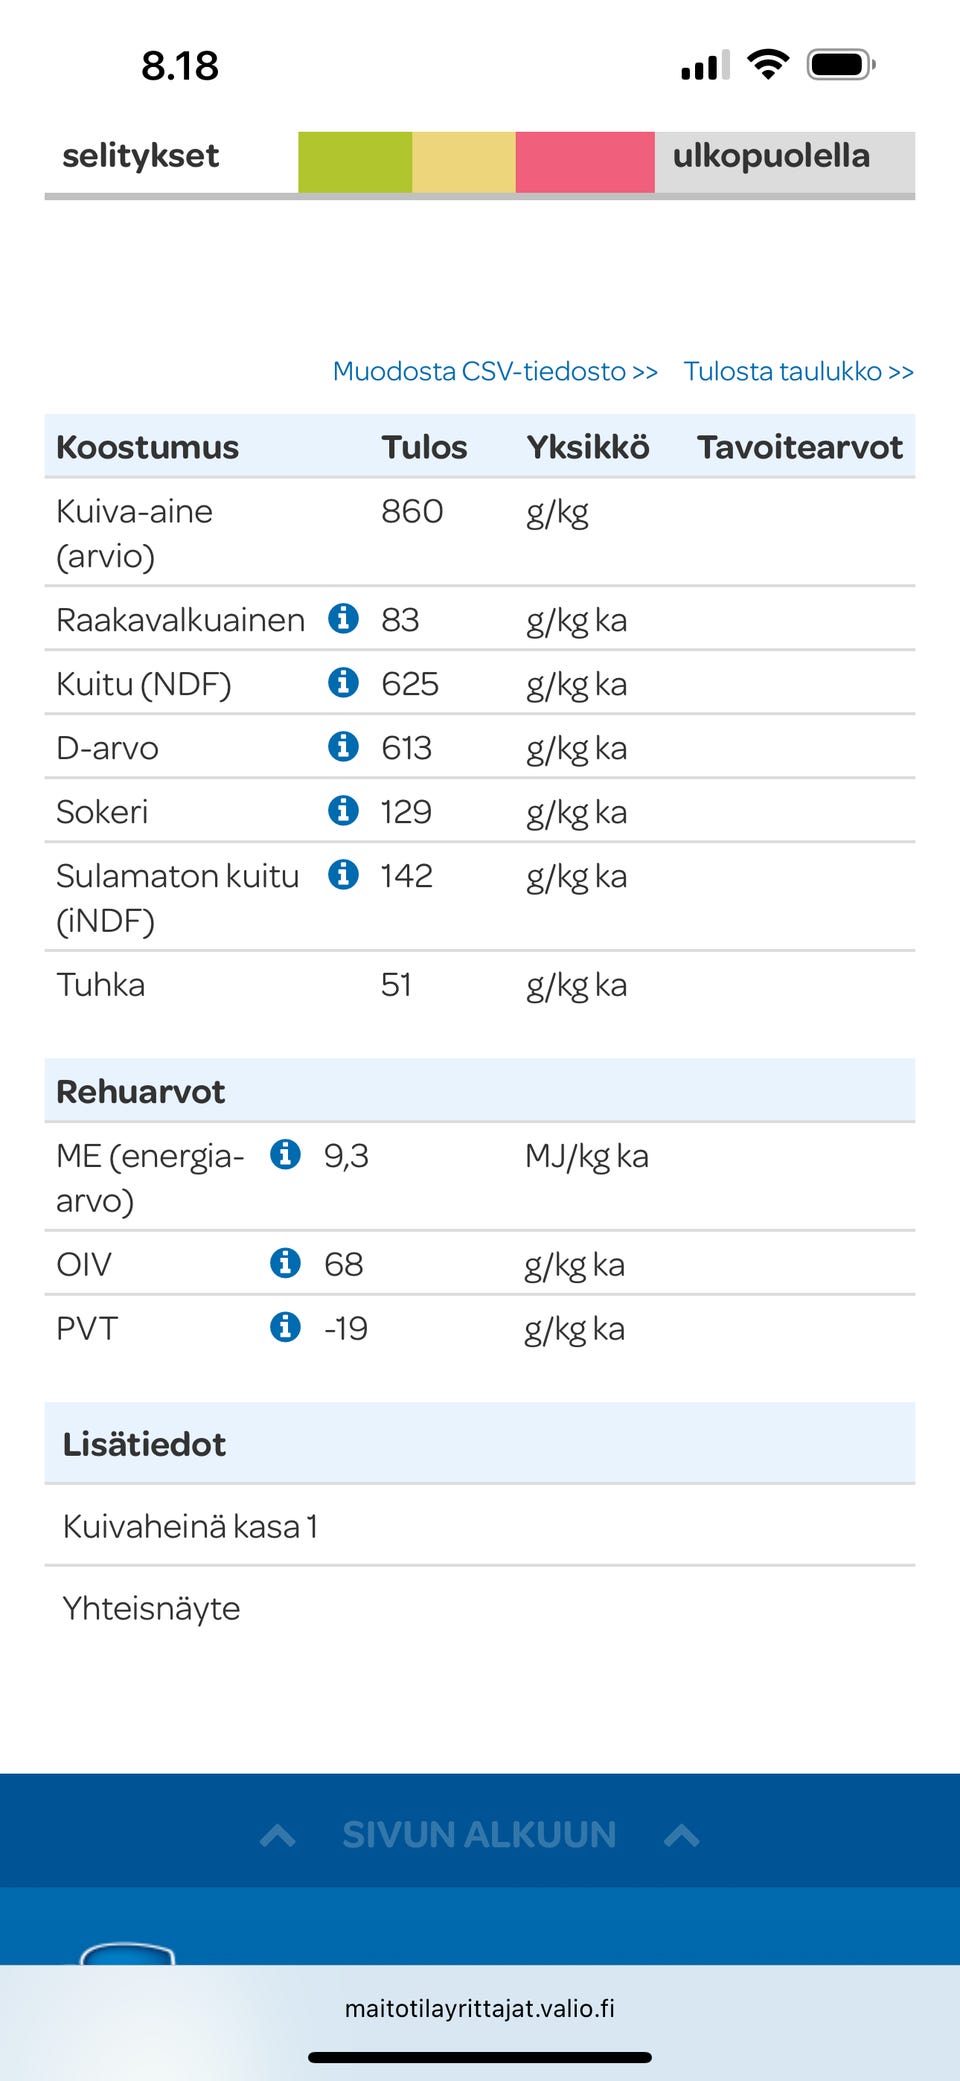Open info tooltip for D-arvo
This screenshot has width=960, height=2081.
point(345,747)
